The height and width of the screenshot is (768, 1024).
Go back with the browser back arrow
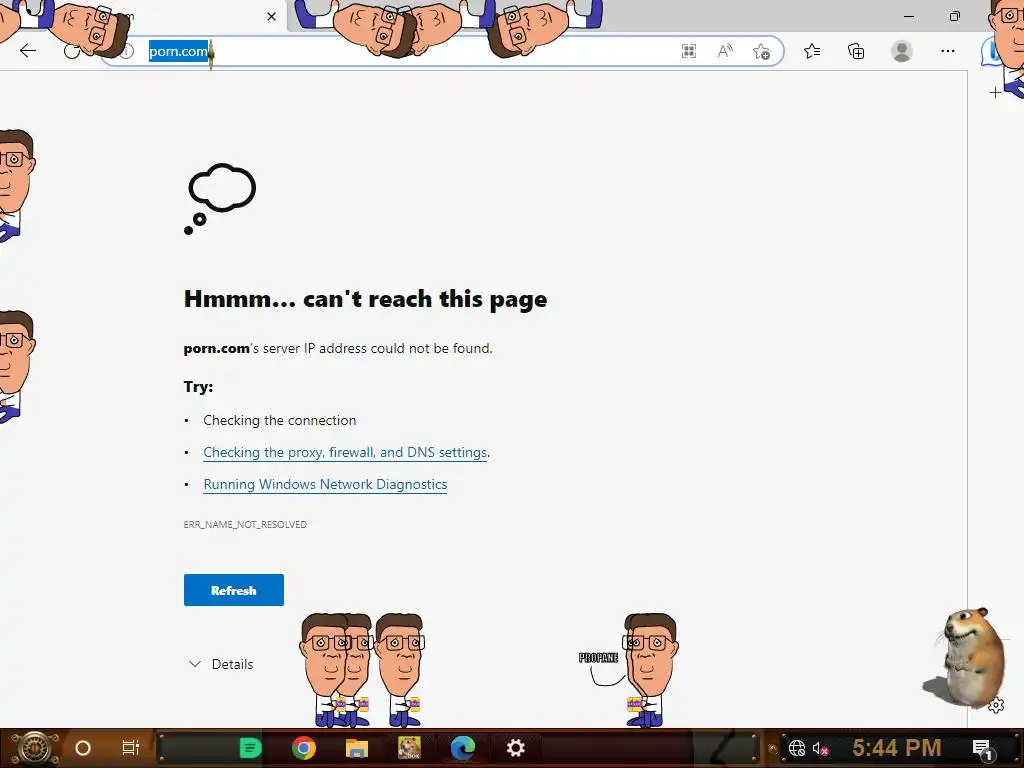[x=28, y=51]
